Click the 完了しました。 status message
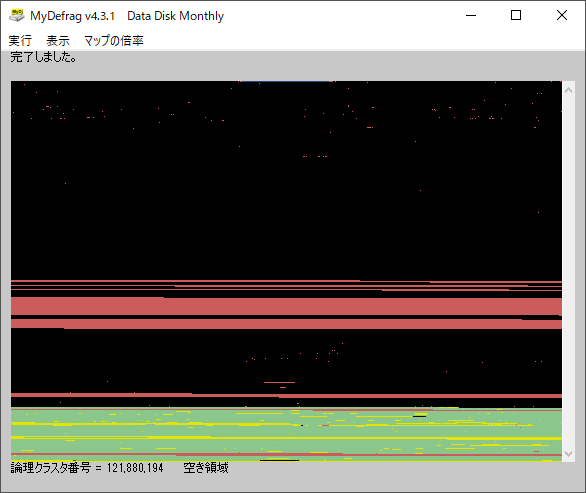Viewport: 586px width, 493px height. coord(43,57)
